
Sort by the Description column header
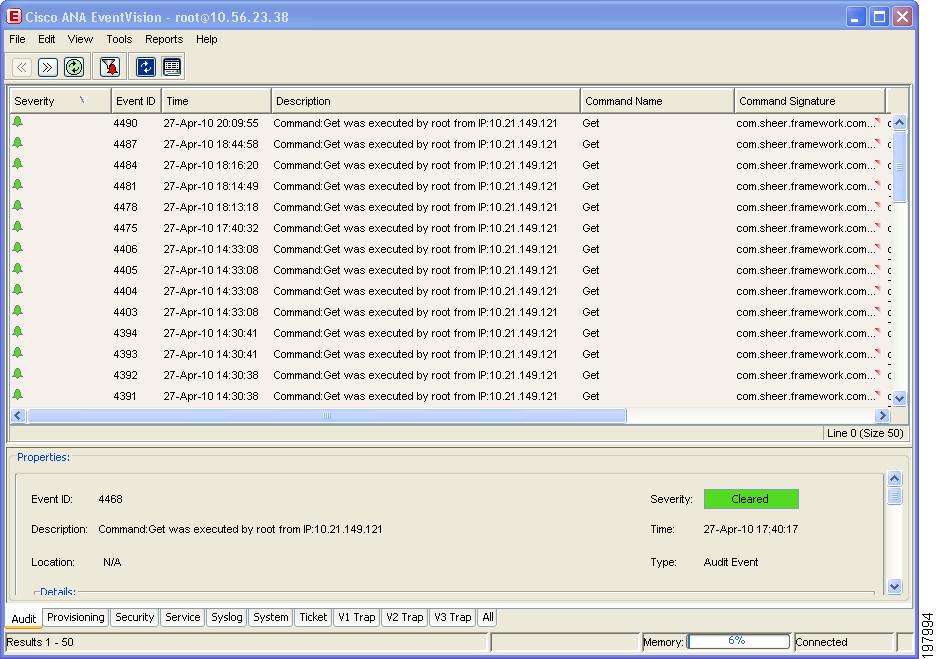[x=425, y=101]
